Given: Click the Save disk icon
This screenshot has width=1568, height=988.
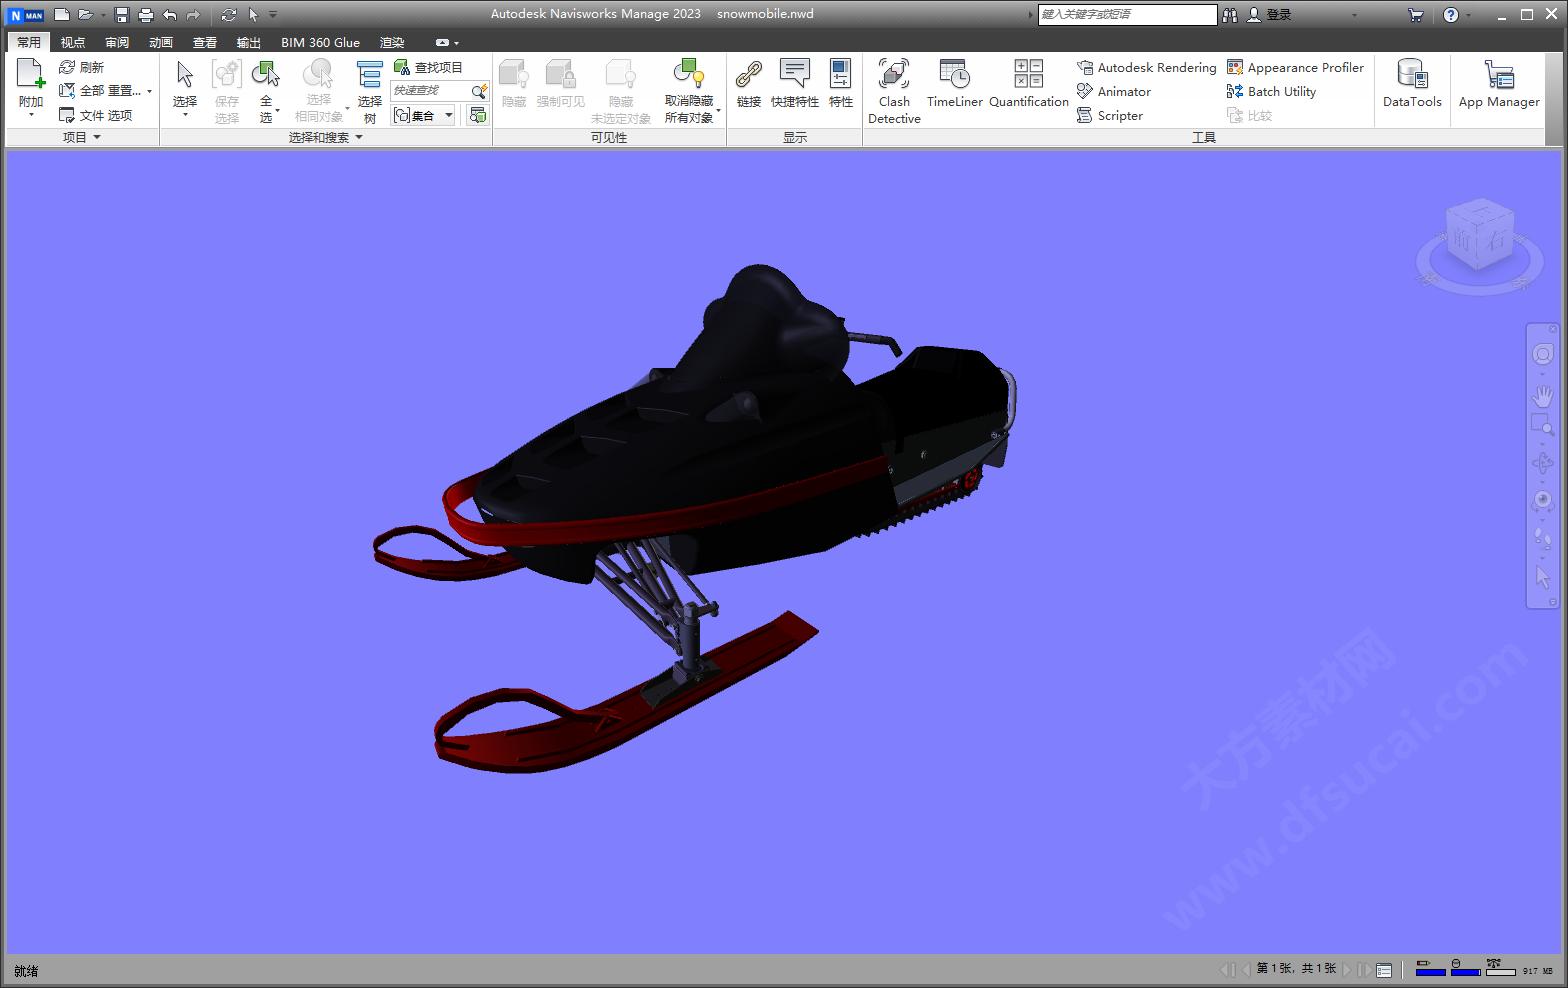Looking at the screenshot, I should 122,15.
